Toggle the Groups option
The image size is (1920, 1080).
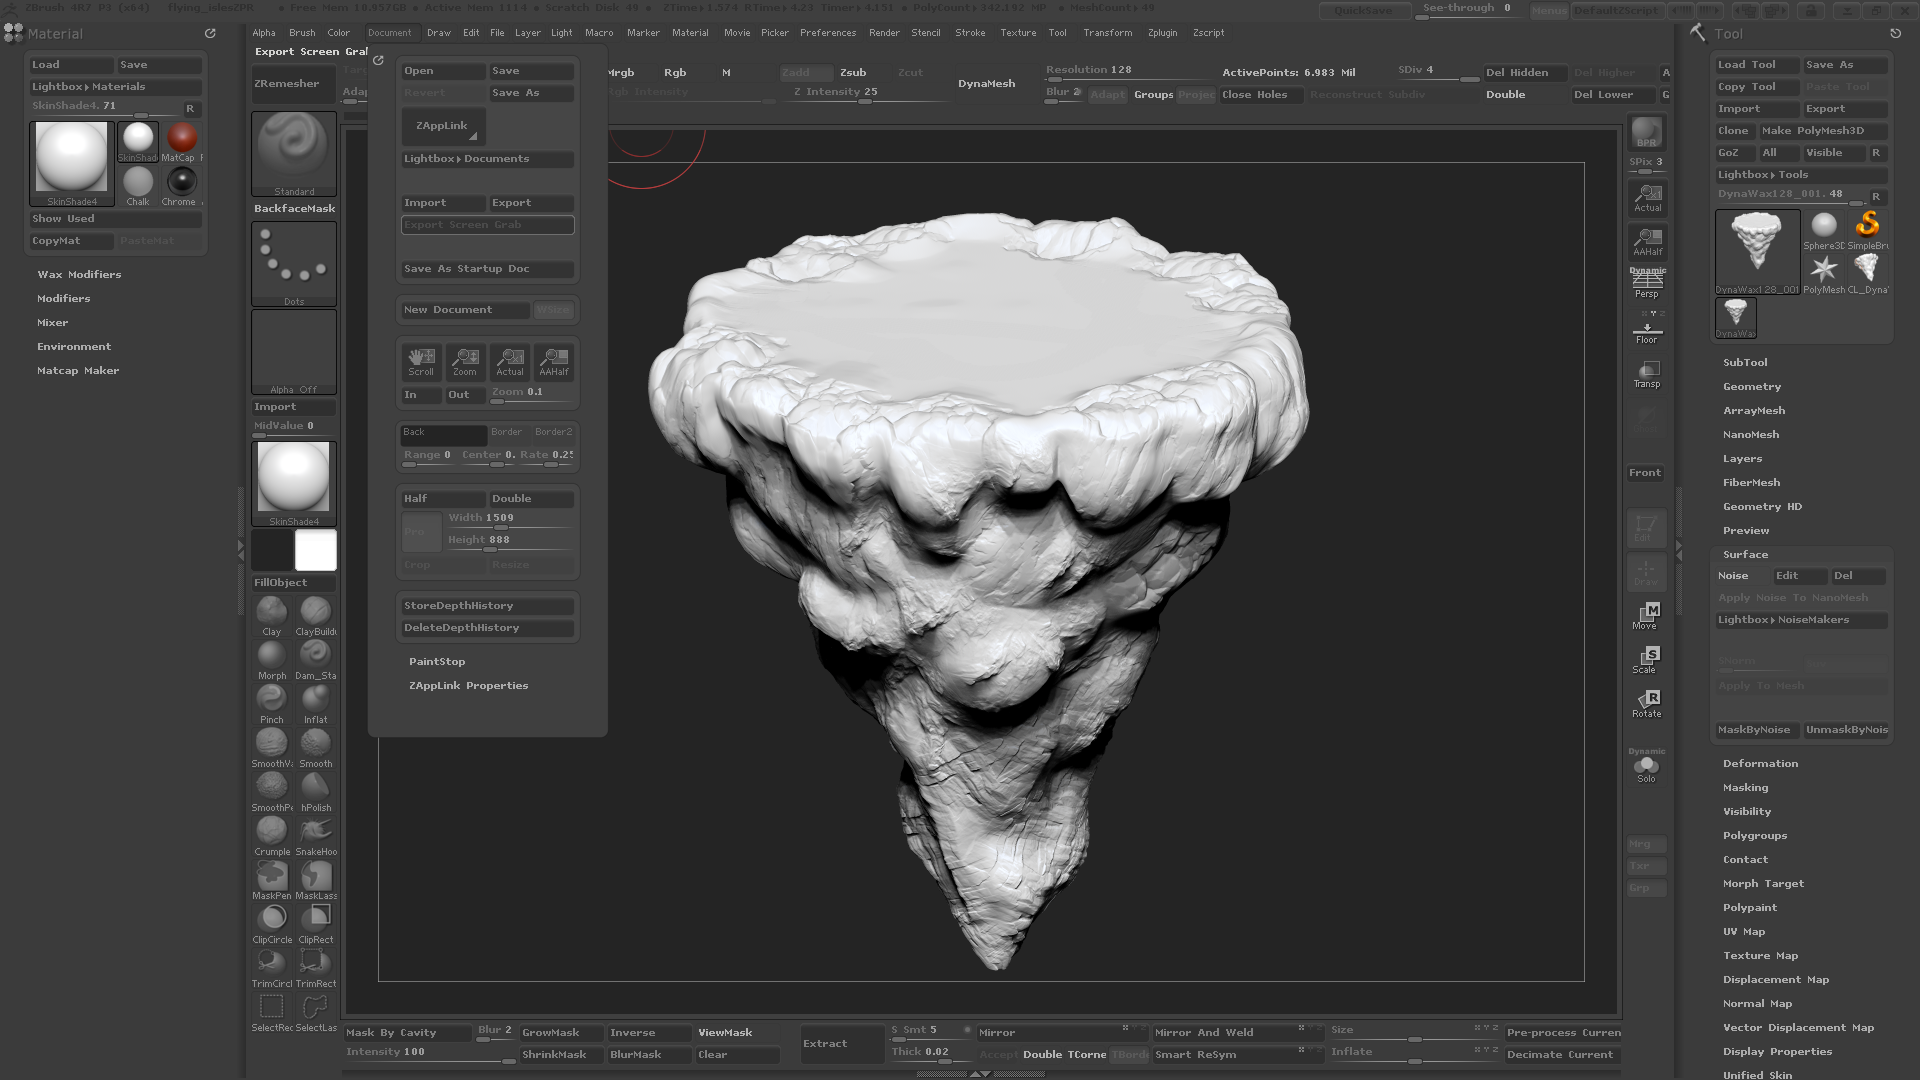1153,94
